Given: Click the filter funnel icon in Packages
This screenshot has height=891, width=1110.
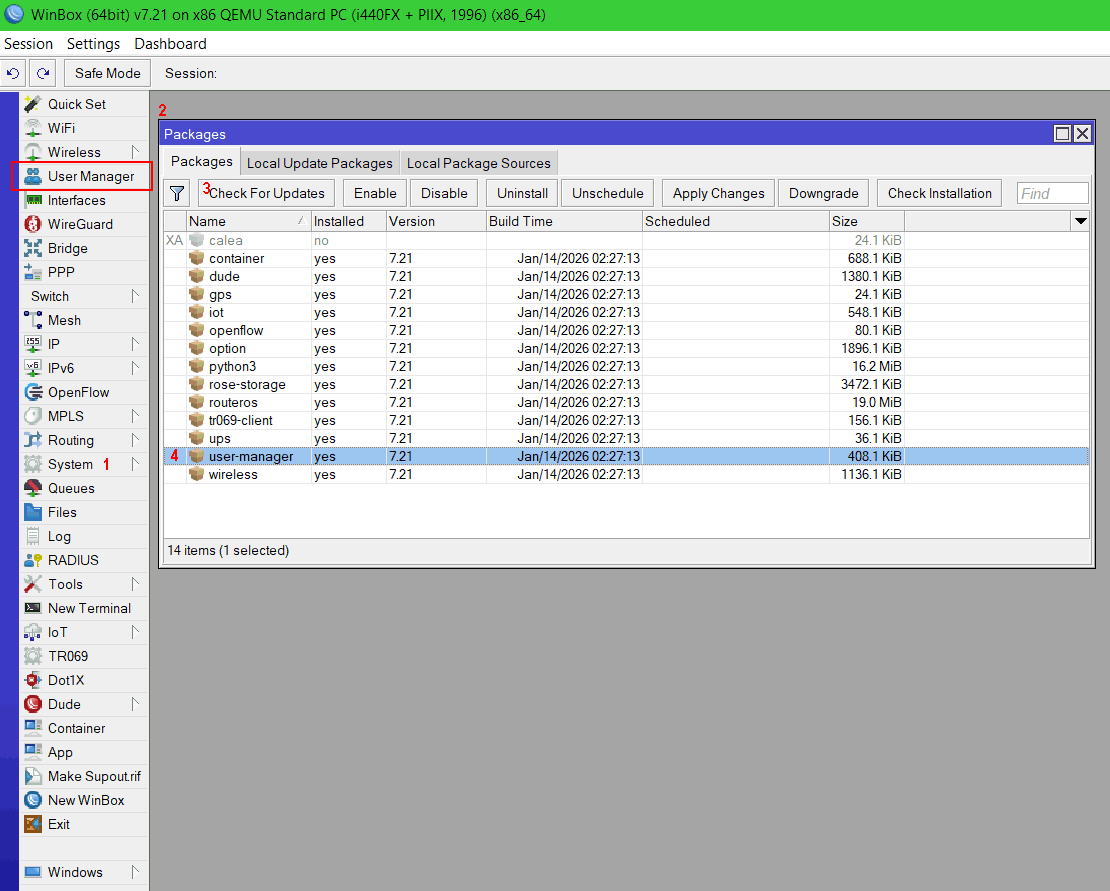Looking at the screenshot, I should point(177,194).
